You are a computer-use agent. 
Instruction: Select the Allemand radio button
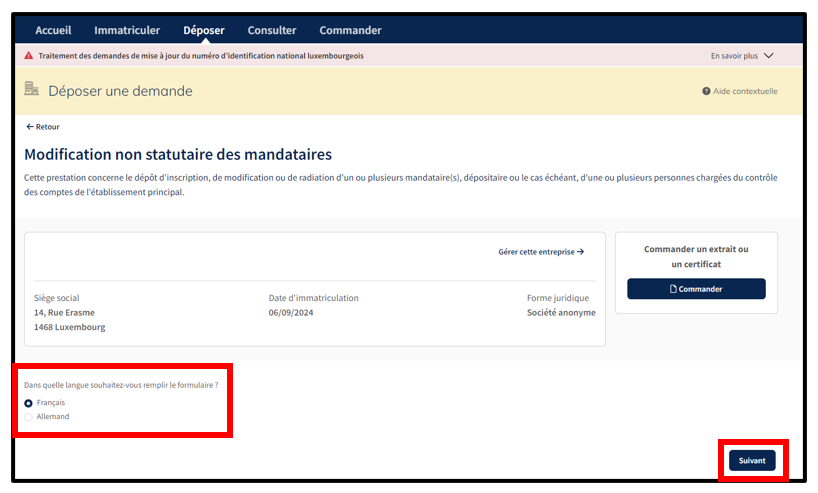pyautogui.click(x=28, y=416)
